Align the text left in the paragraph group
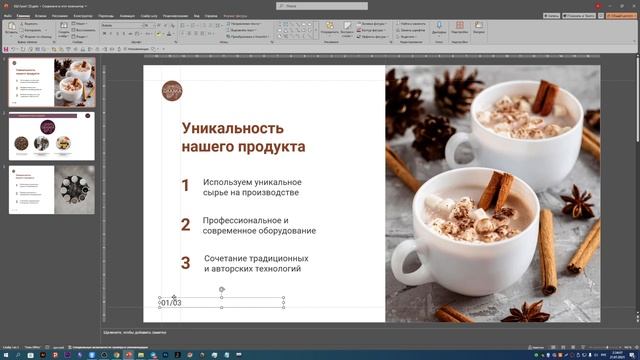This screenshot has width=640, height=360. click(x=183, y=33)
